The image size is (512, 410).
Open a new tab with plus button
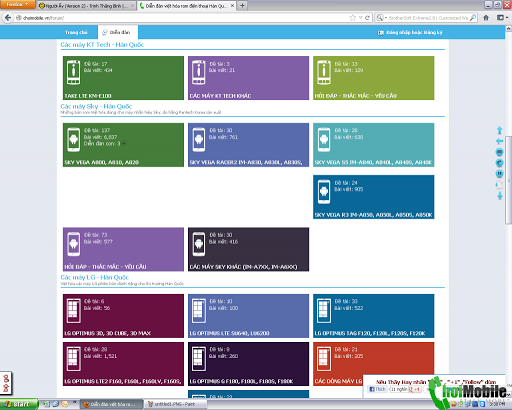242,5
